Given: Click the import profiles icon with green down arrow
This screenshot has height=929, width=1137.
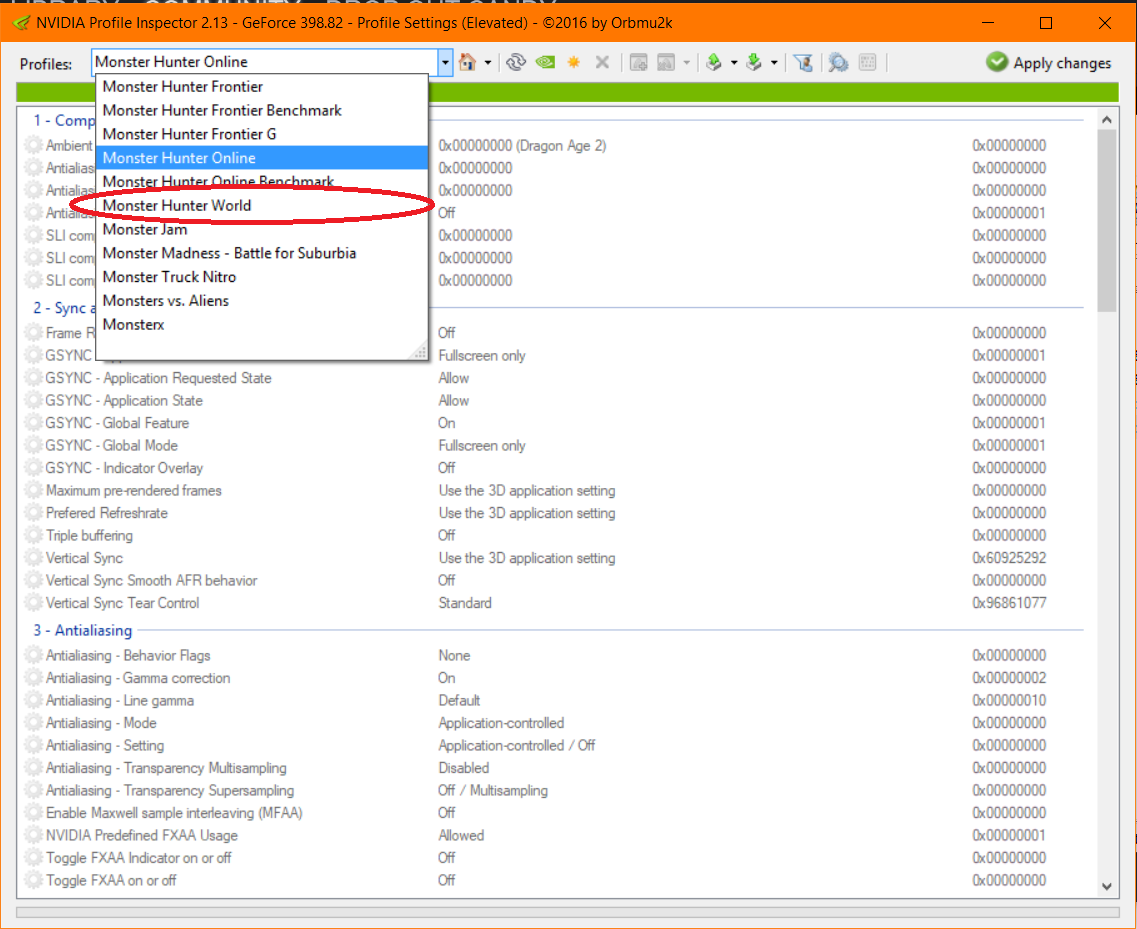Looking at the screenshot, I should pos(754,62).
